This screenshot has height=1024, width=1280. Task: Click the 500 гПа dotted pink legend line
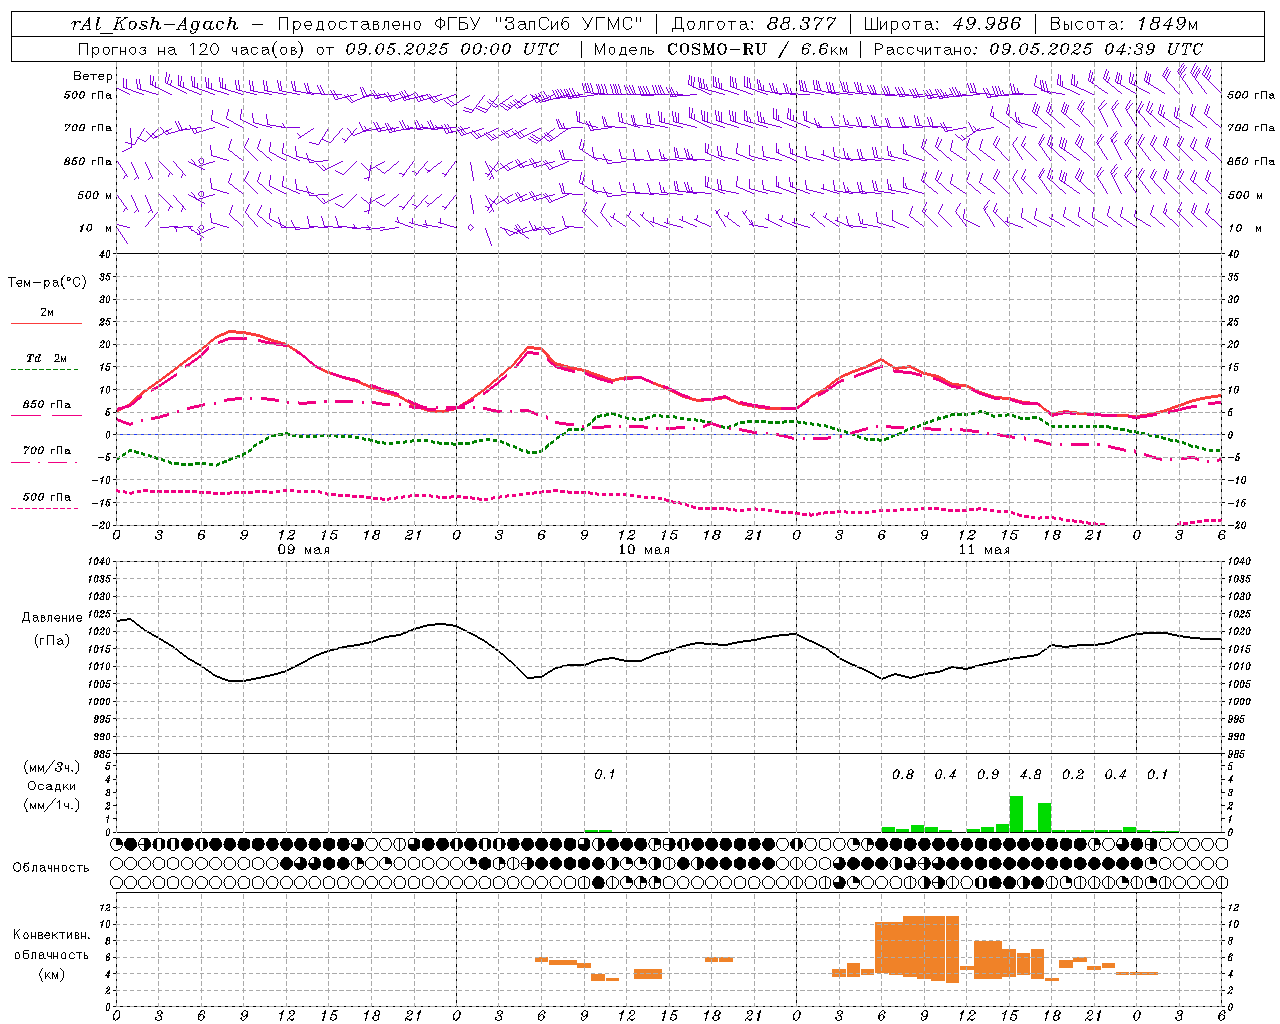45,508
